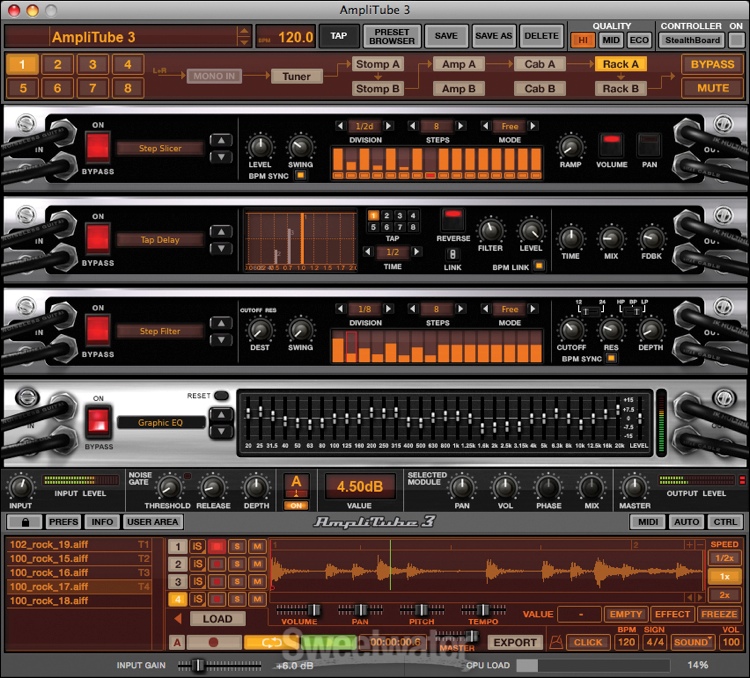Click the Volume button on the Step Slicer
This screenshot has width=750, height=678.
click(611, 144)
